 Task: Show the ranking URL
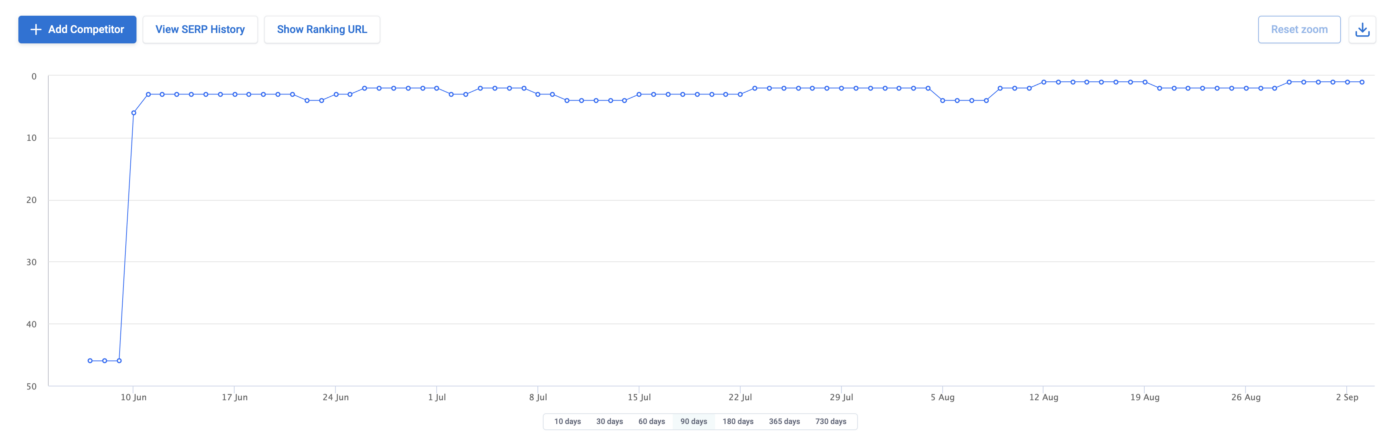tap(321, 30)
